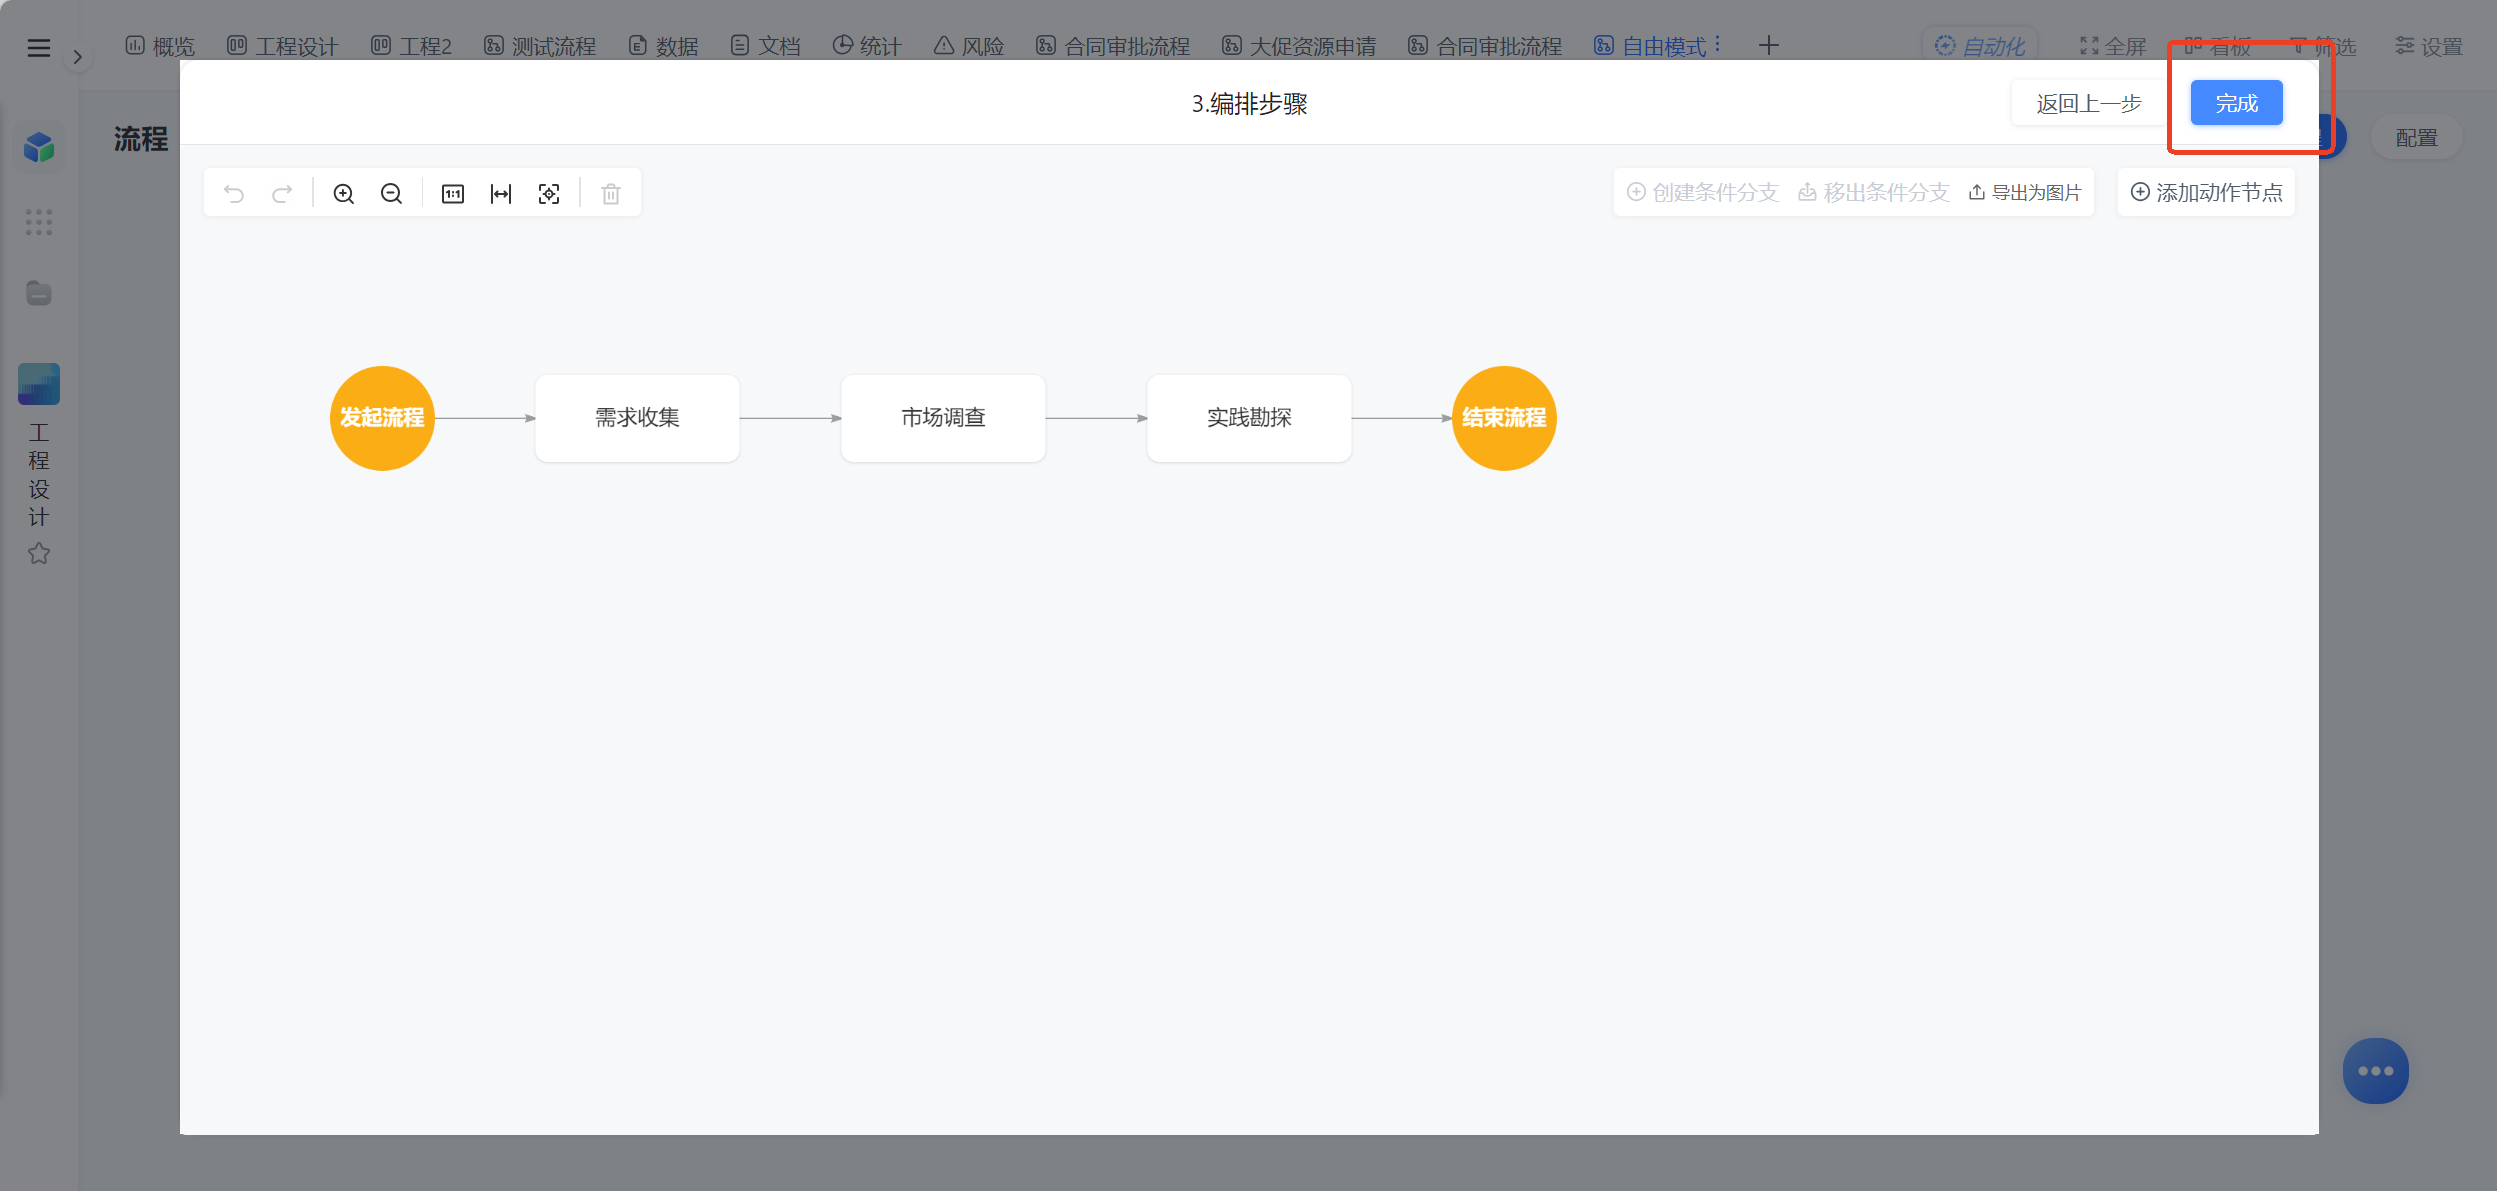This screenshot has width=2497, height=1191.
Task: Expand sidebar with the chevron arrow
Action: click(77, 57)
